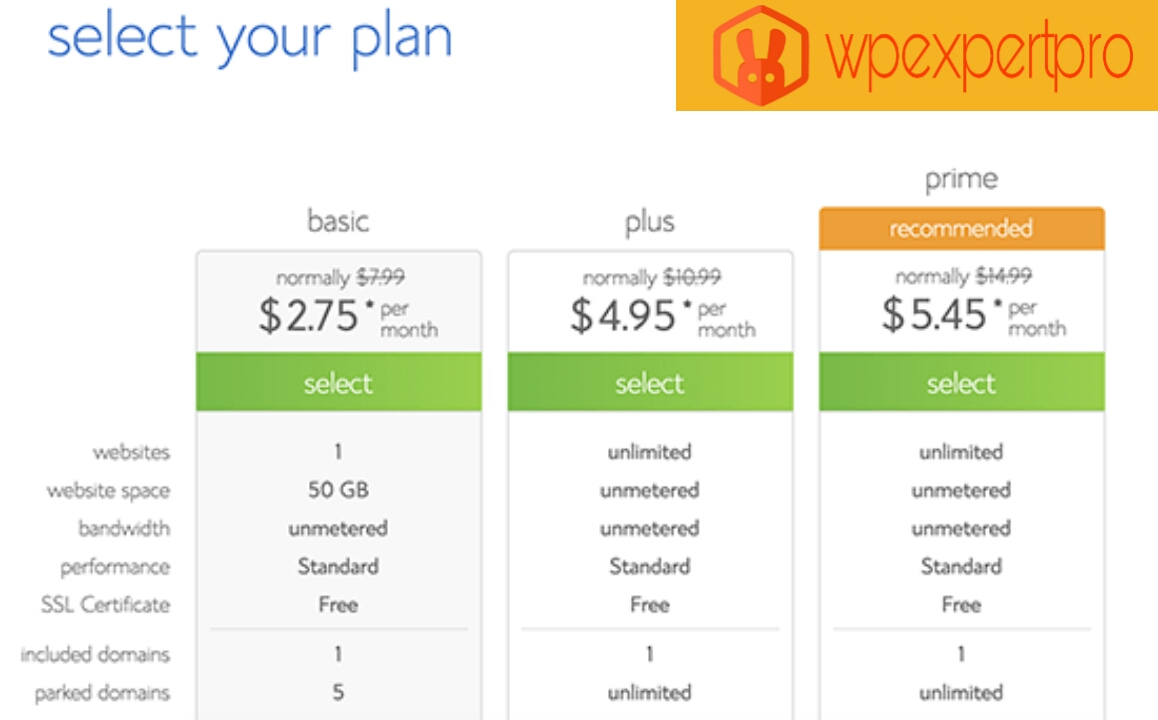Click the normally $14.99 struck-through price

pyautogui.click(x=964, y=276)
